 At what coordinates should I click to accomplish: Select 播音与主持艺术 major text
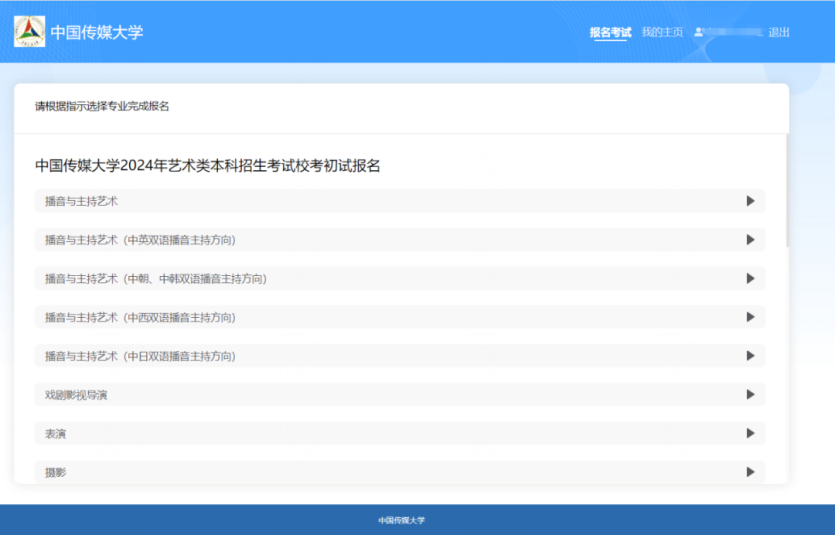(x=81, y=201)
